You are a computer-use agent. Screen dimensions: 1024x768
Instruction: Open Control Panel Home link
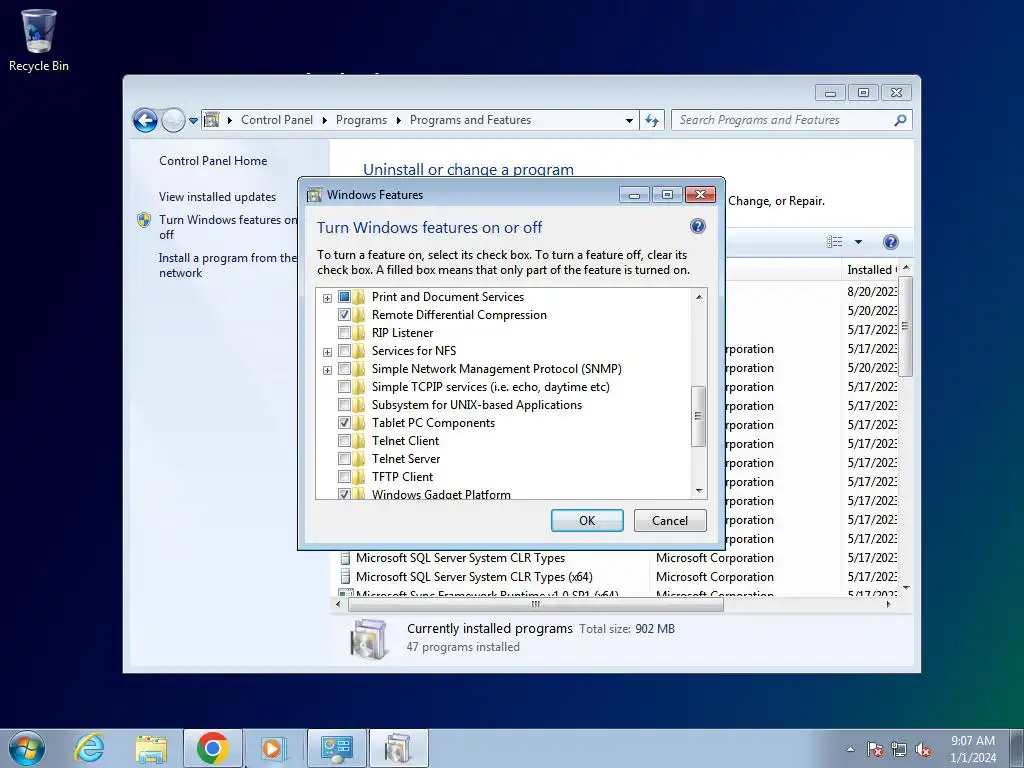213,161
